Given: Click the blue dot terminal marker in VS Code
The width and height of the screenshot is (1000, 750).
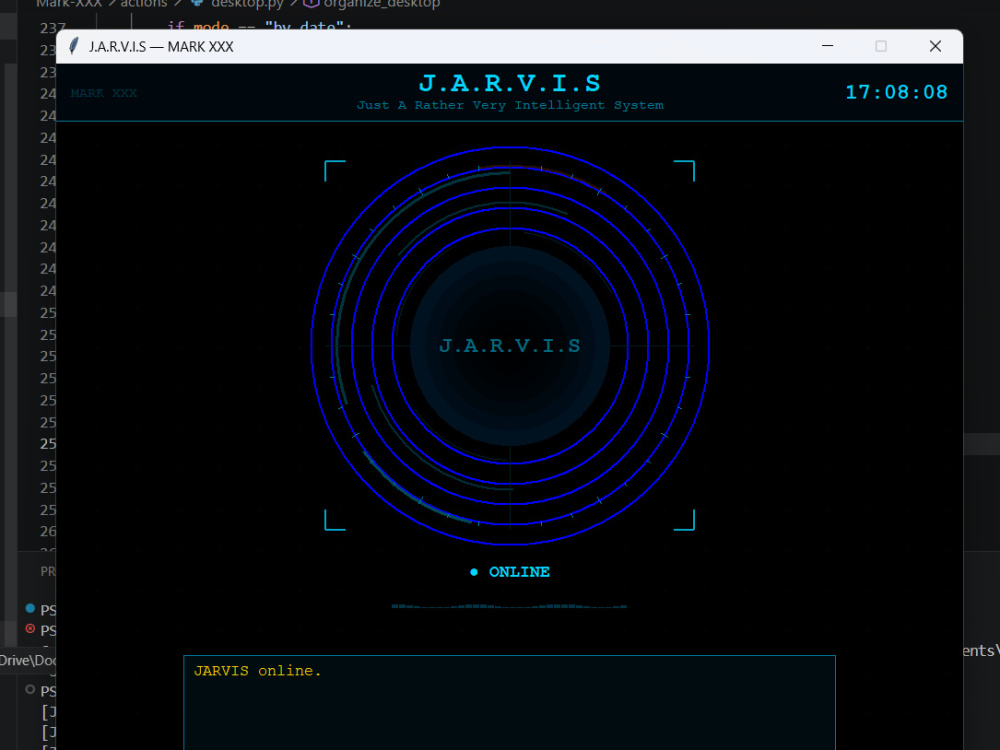Looking at the screenshot, I should point(30,608).
